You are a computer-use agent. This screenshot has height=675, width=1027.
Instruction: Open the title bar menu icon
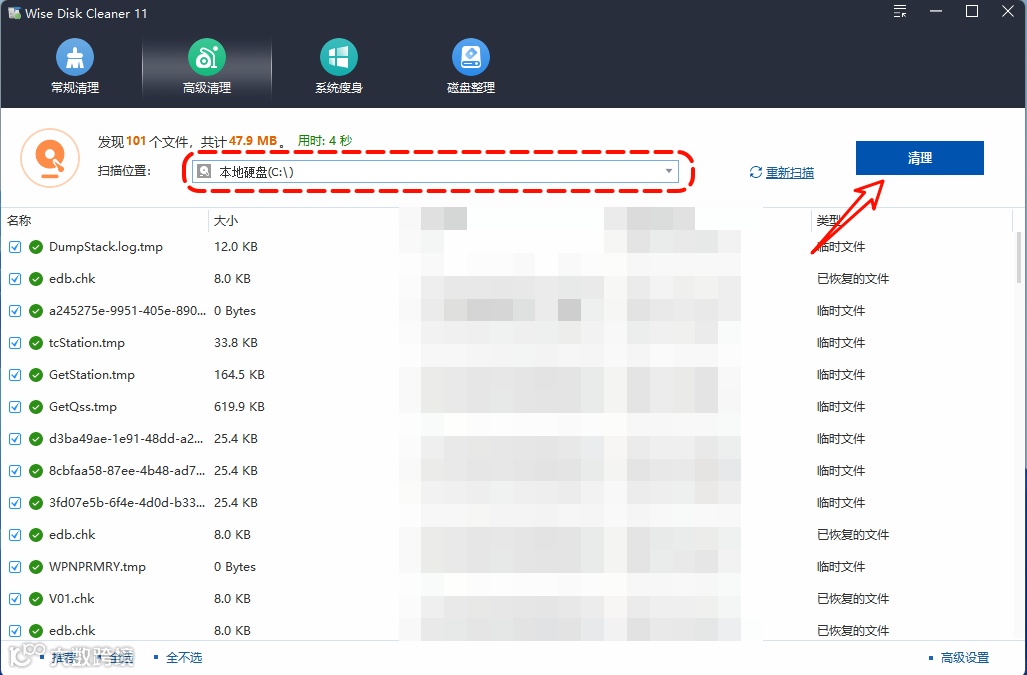click(900, 12)
